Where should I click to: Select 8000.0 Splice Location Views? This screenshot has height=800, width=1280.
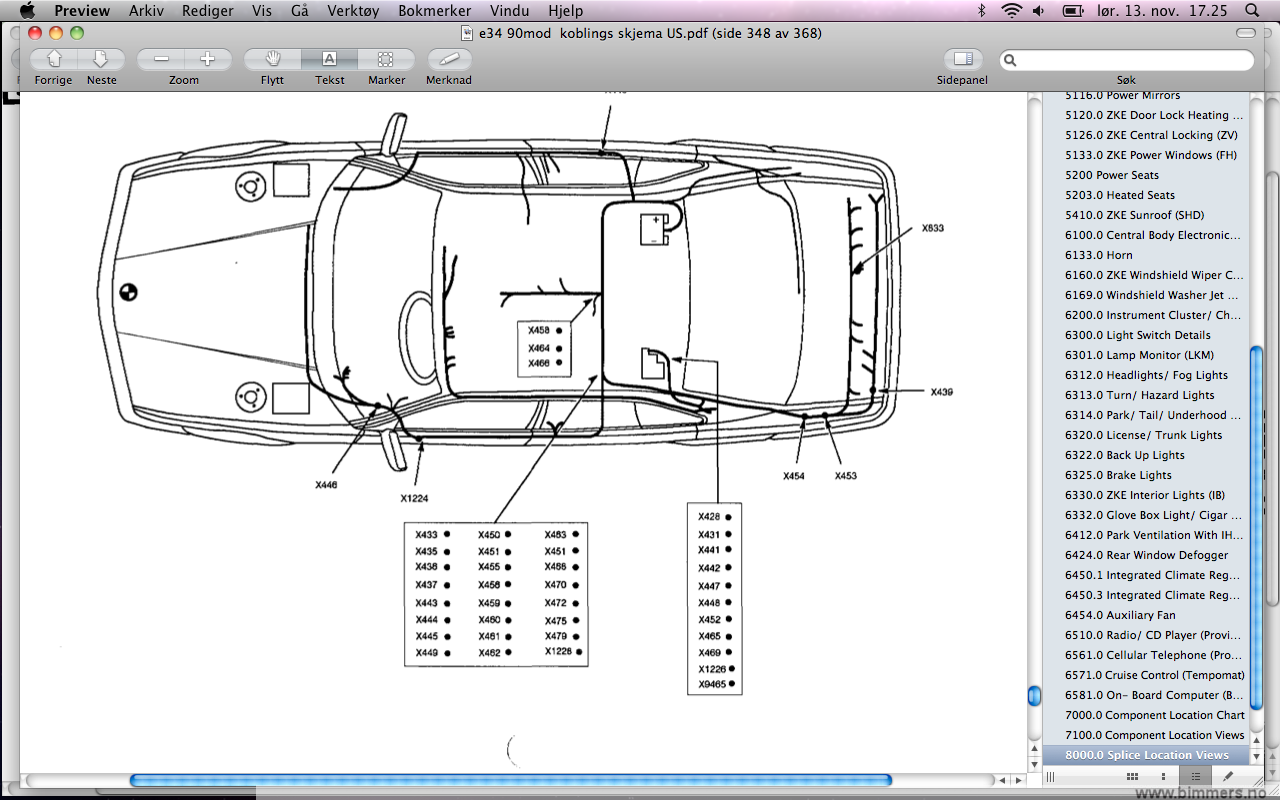pos(1147,755)
